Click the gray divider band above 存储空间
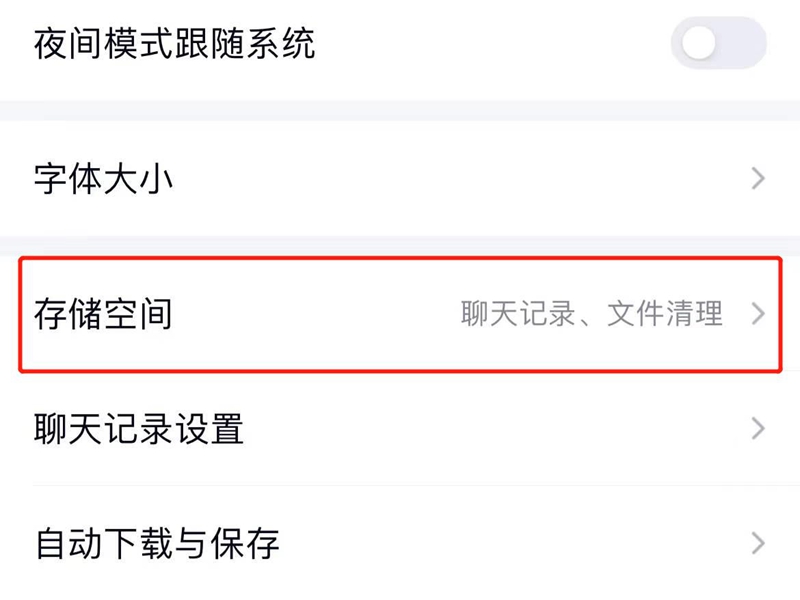This screenshot has width=800, height=600. 400,244
